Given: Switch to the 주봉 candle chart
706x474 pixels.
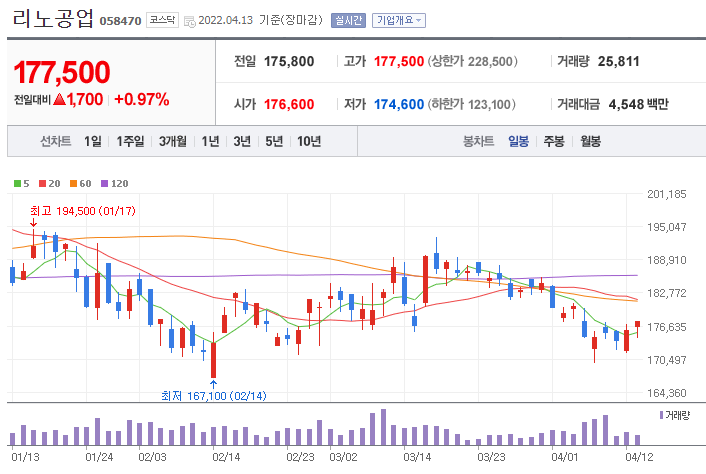Looking at the screenshot, I should coord(554,141).
